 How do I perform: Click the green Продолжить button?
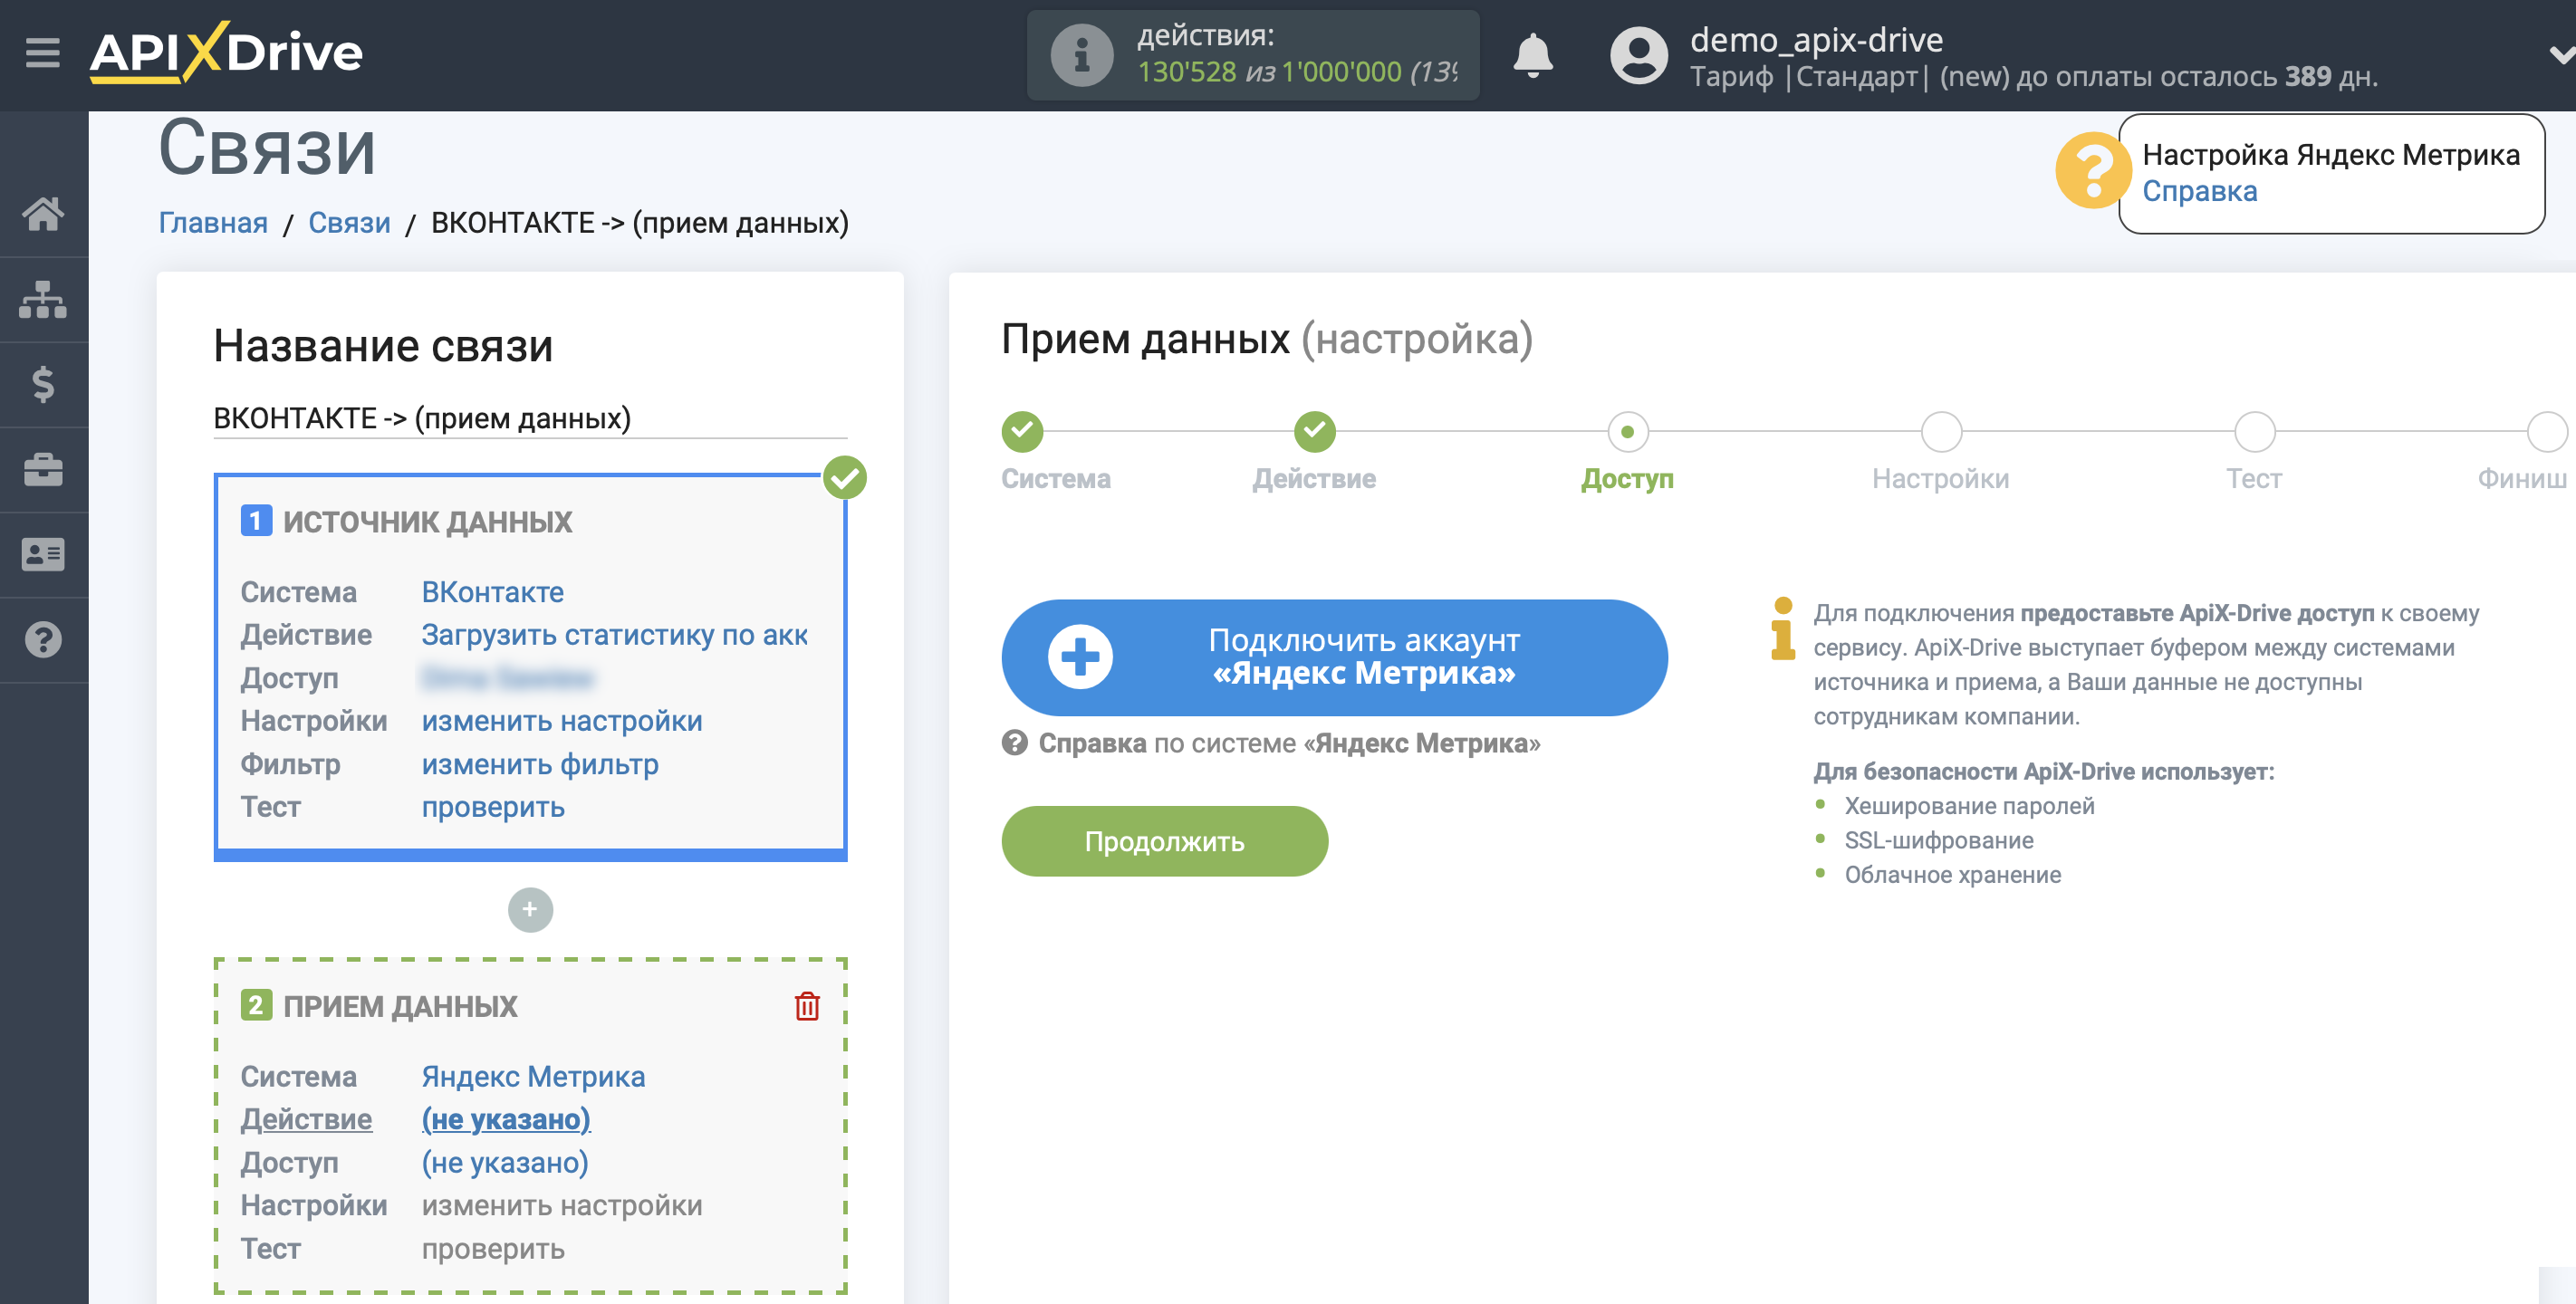click(1164, 841)
